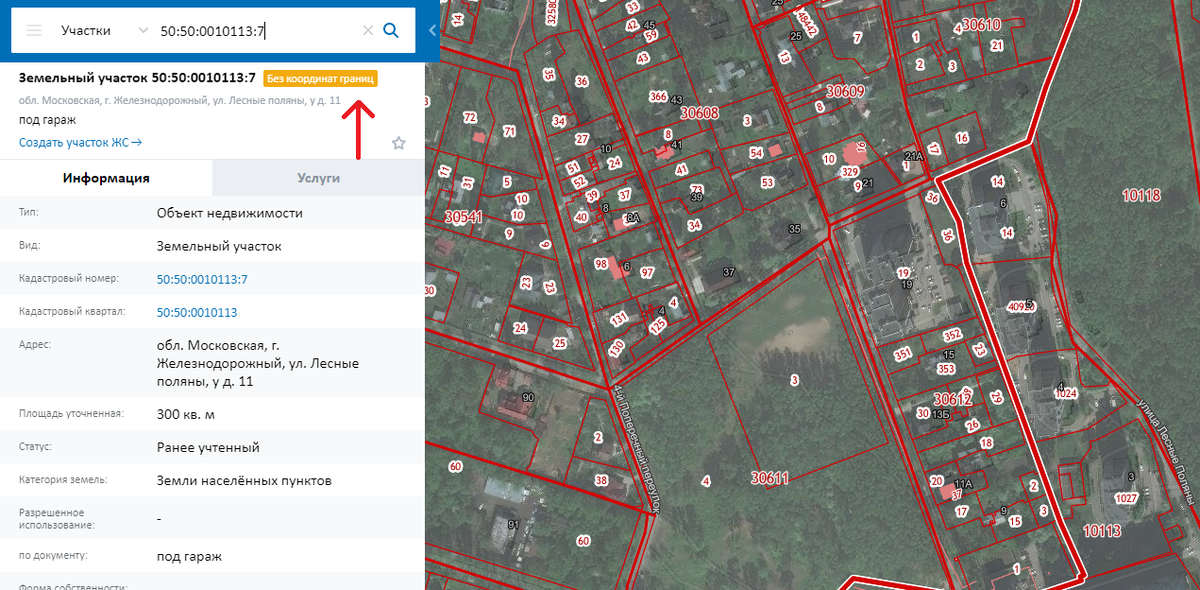Click the Без координат границ badge

pyautogui.click(x=320, y=78)
